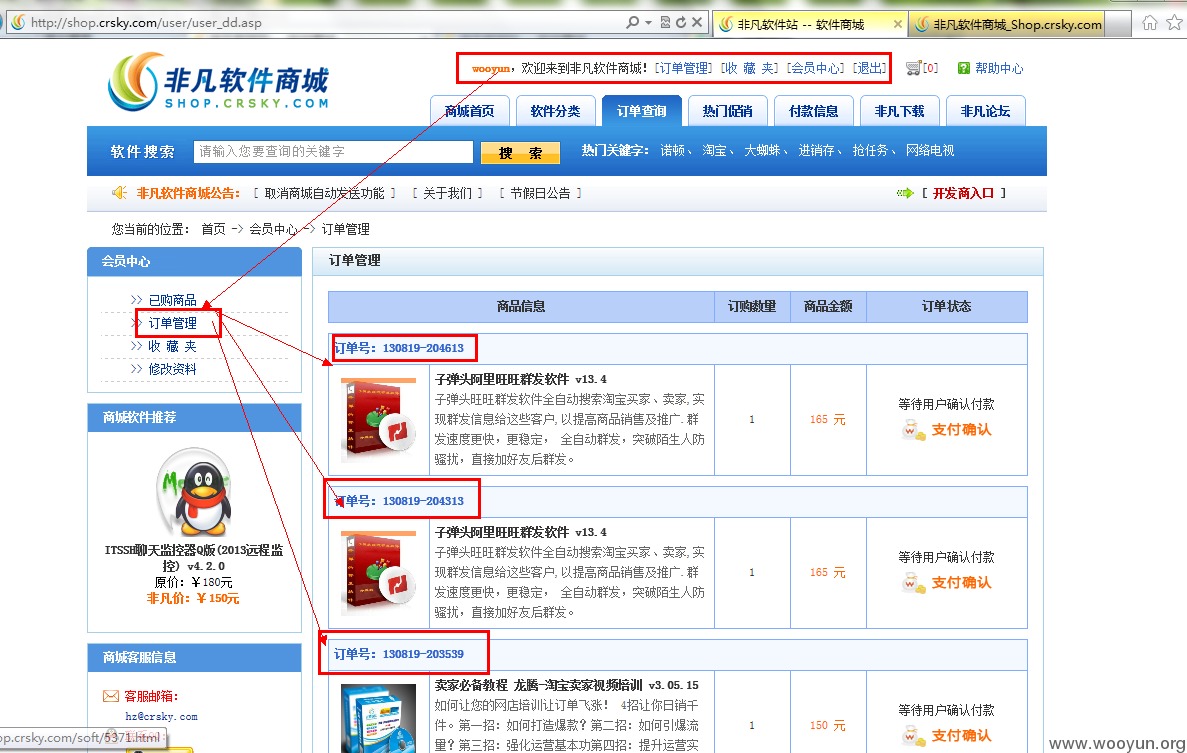Viewport: 1187px width, 753px height.
Task: Open 卖家必备教程 龙腾-淘宝卖家视频培训 title
Action: [567, 685]
